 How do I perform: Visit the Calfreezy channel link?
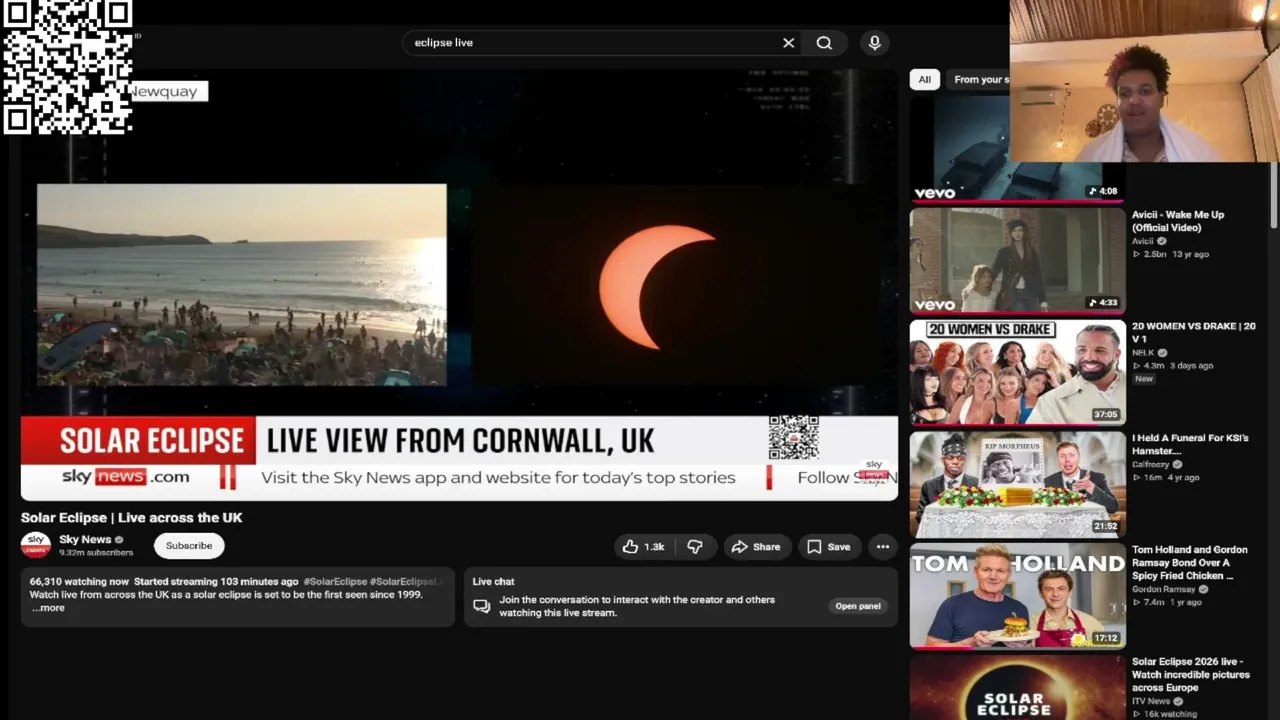pos(1150,465)
